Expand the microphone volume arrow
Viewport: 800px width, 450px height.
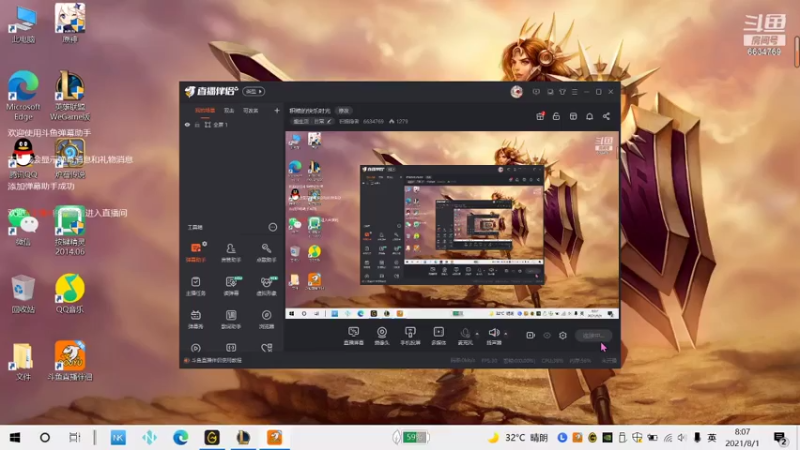click(x=477, y=334)
